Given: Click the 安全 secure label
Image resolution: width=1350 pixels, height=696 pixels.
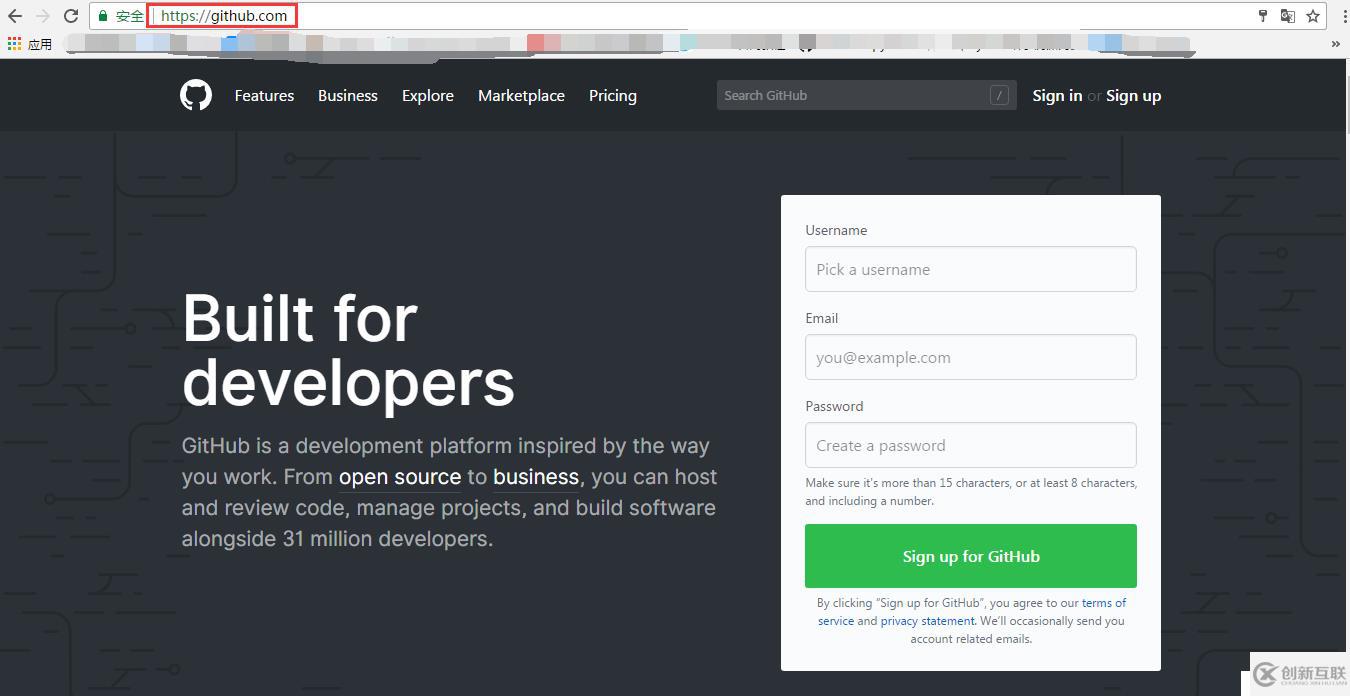Looking at the screenshot, I should pyautogui.click(x=130, y=16).
